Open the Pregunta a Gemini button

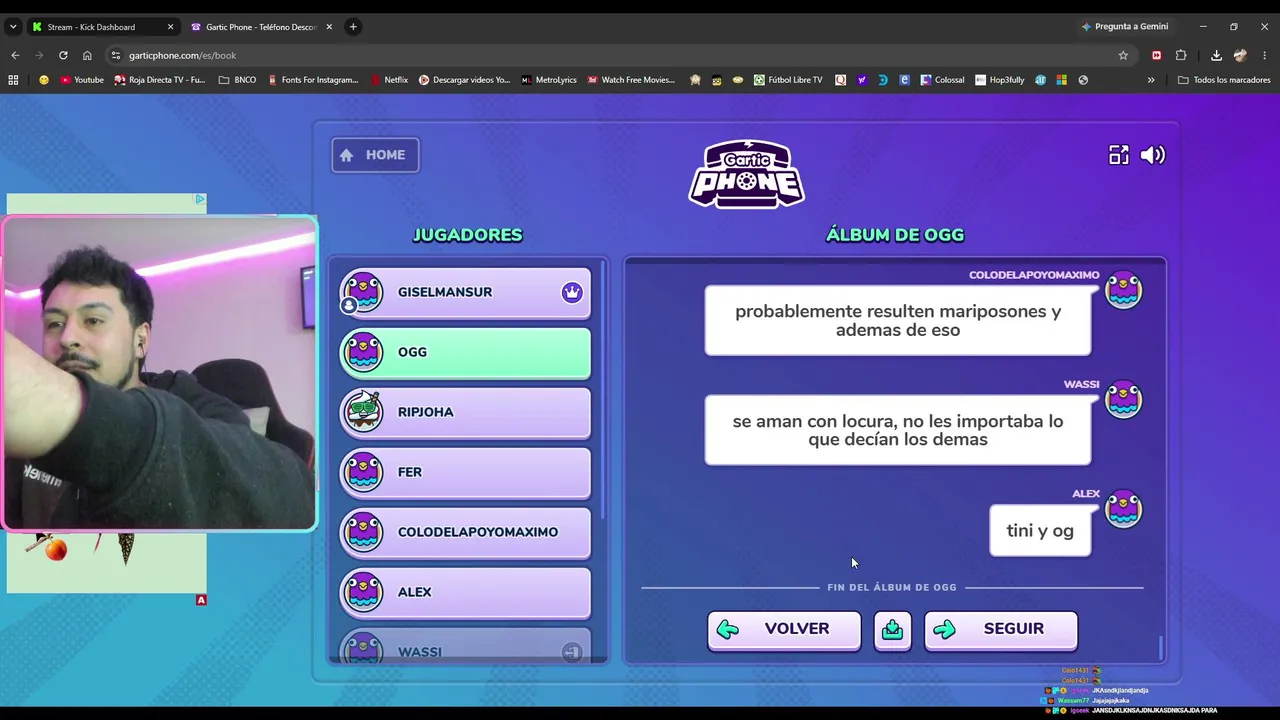click(1125, 27)
